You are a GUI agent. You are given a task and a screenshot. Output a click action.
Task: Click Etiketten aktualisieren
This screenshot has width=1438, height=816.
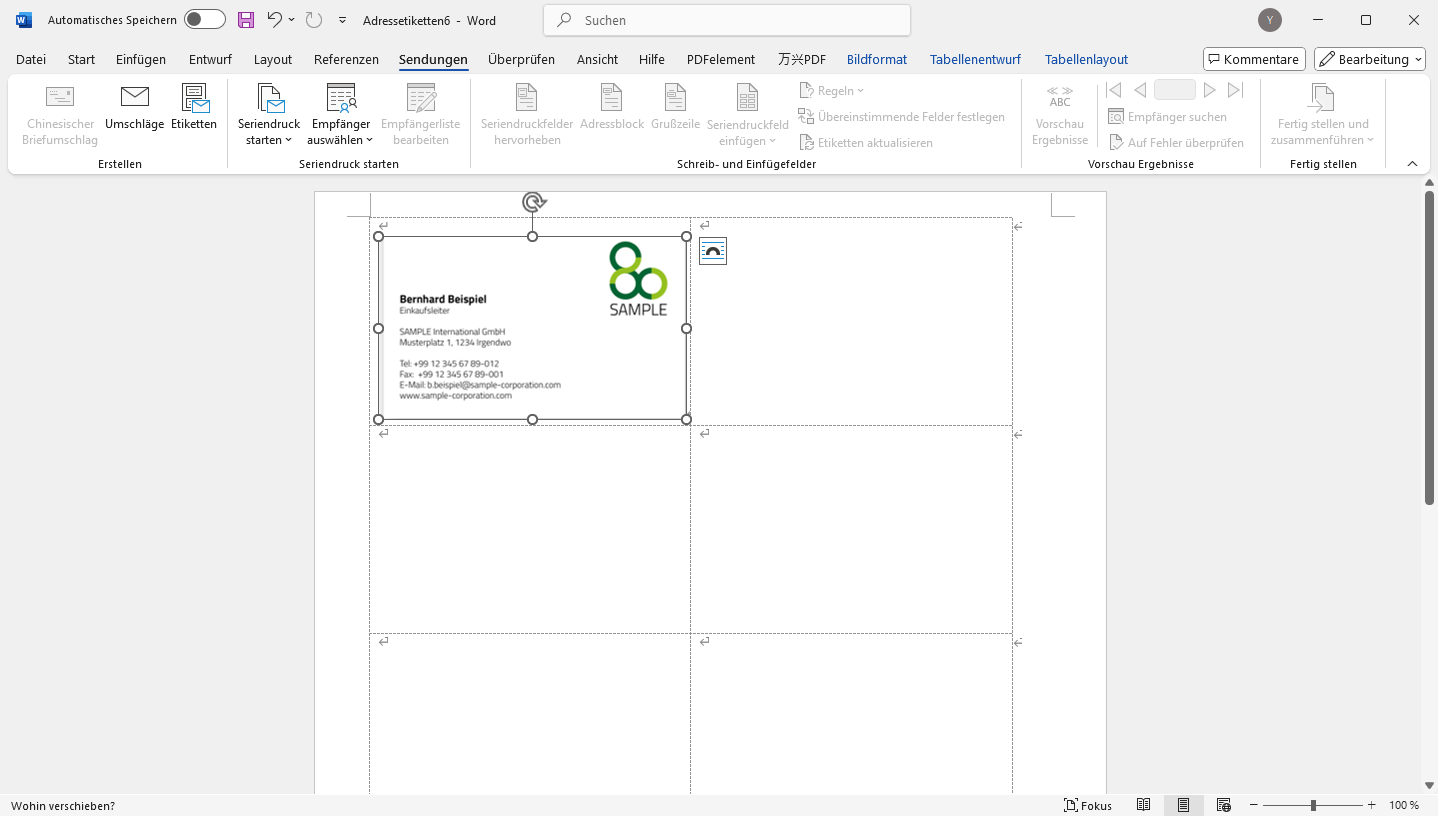pos(866,143)
